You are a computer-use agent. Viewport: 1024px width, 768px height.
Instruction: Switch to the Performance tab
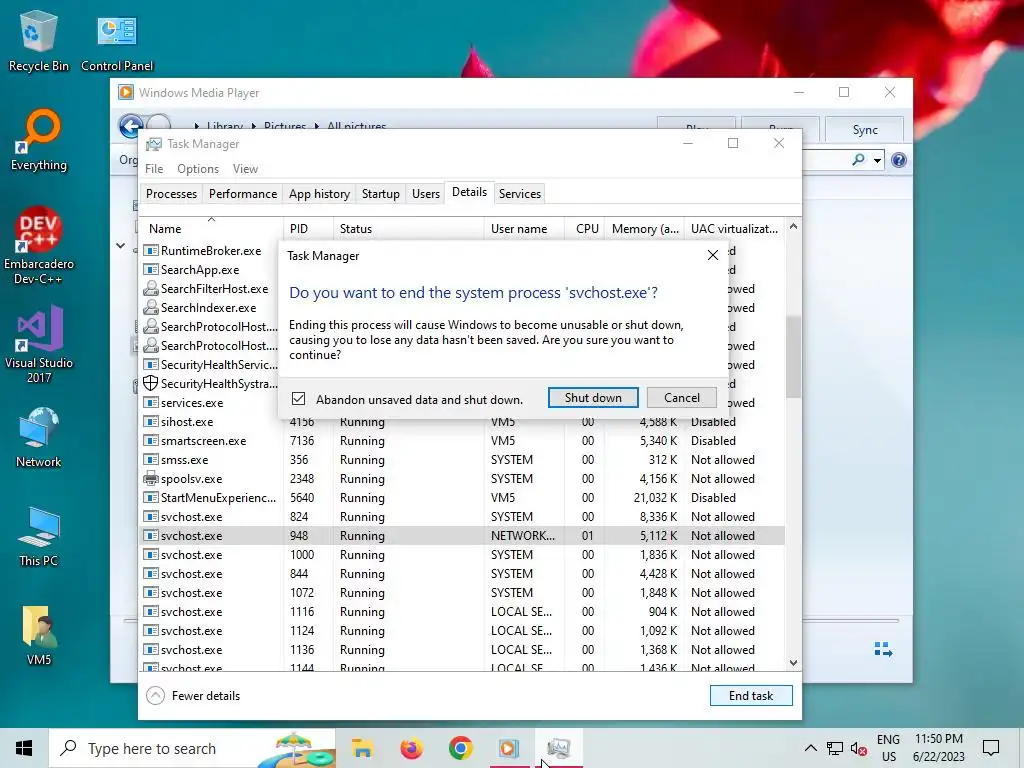click(243, 193)
